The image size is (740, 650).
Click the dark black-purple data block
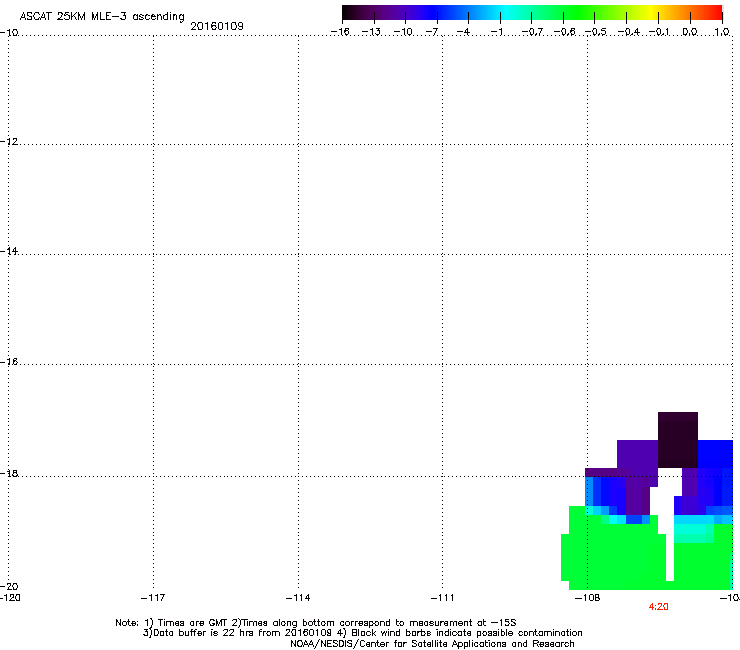(678, 440)
